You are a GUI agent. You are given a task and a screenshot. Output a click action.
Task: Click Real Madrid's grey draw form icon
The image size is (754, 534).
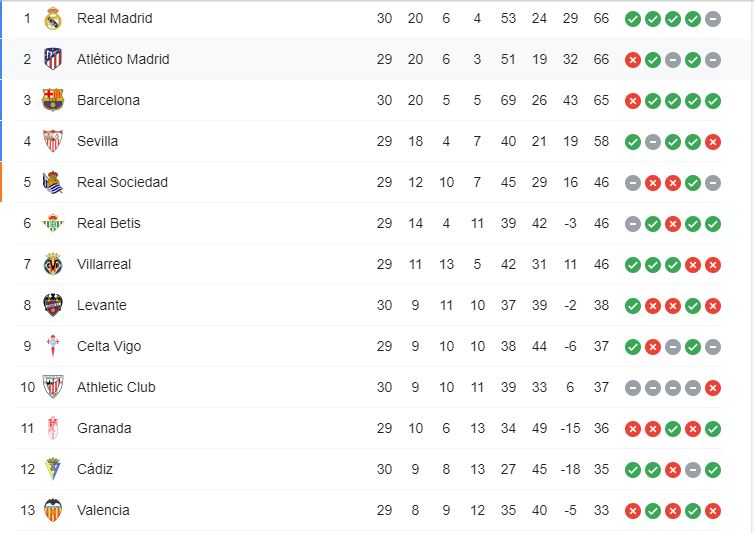tap(713, 18)
